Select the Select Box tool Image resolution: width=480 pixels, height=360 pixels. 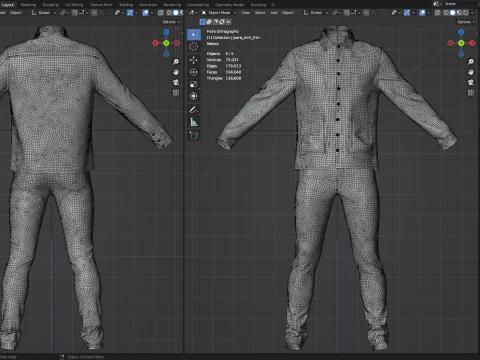(194, 34)
